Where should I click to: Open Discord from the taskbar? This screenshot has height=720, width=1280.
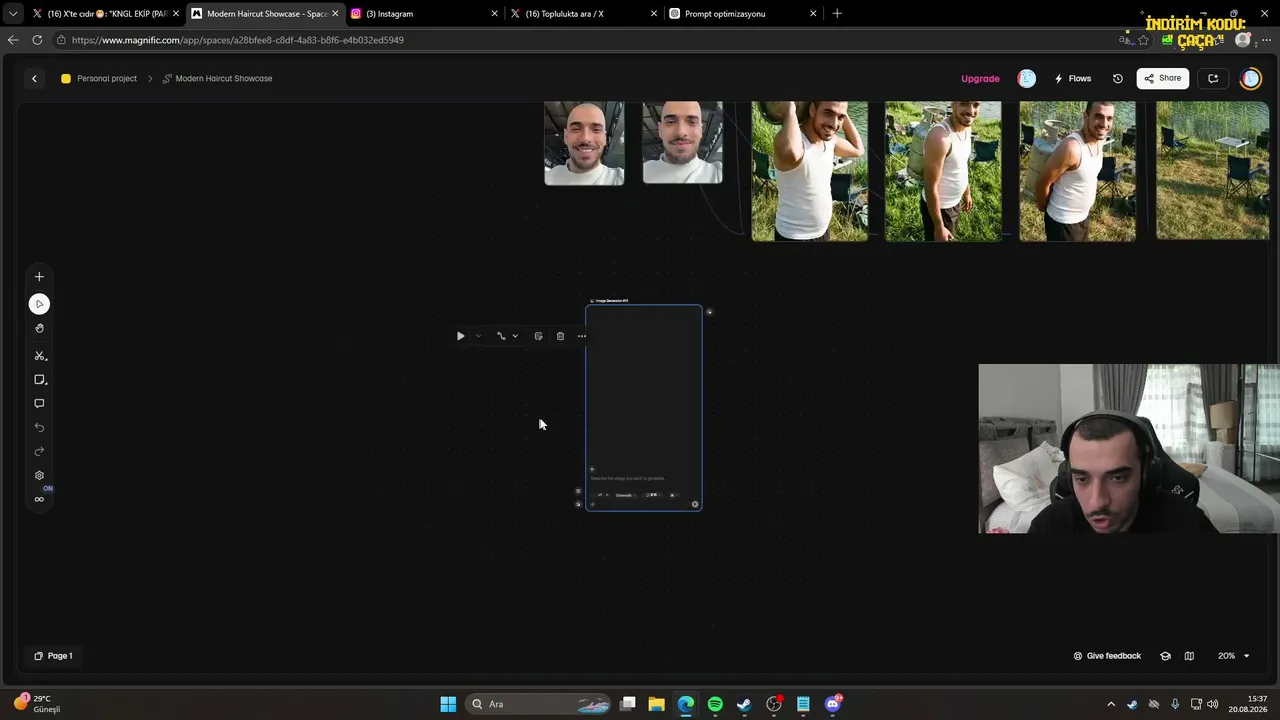[x=832, y=704]
